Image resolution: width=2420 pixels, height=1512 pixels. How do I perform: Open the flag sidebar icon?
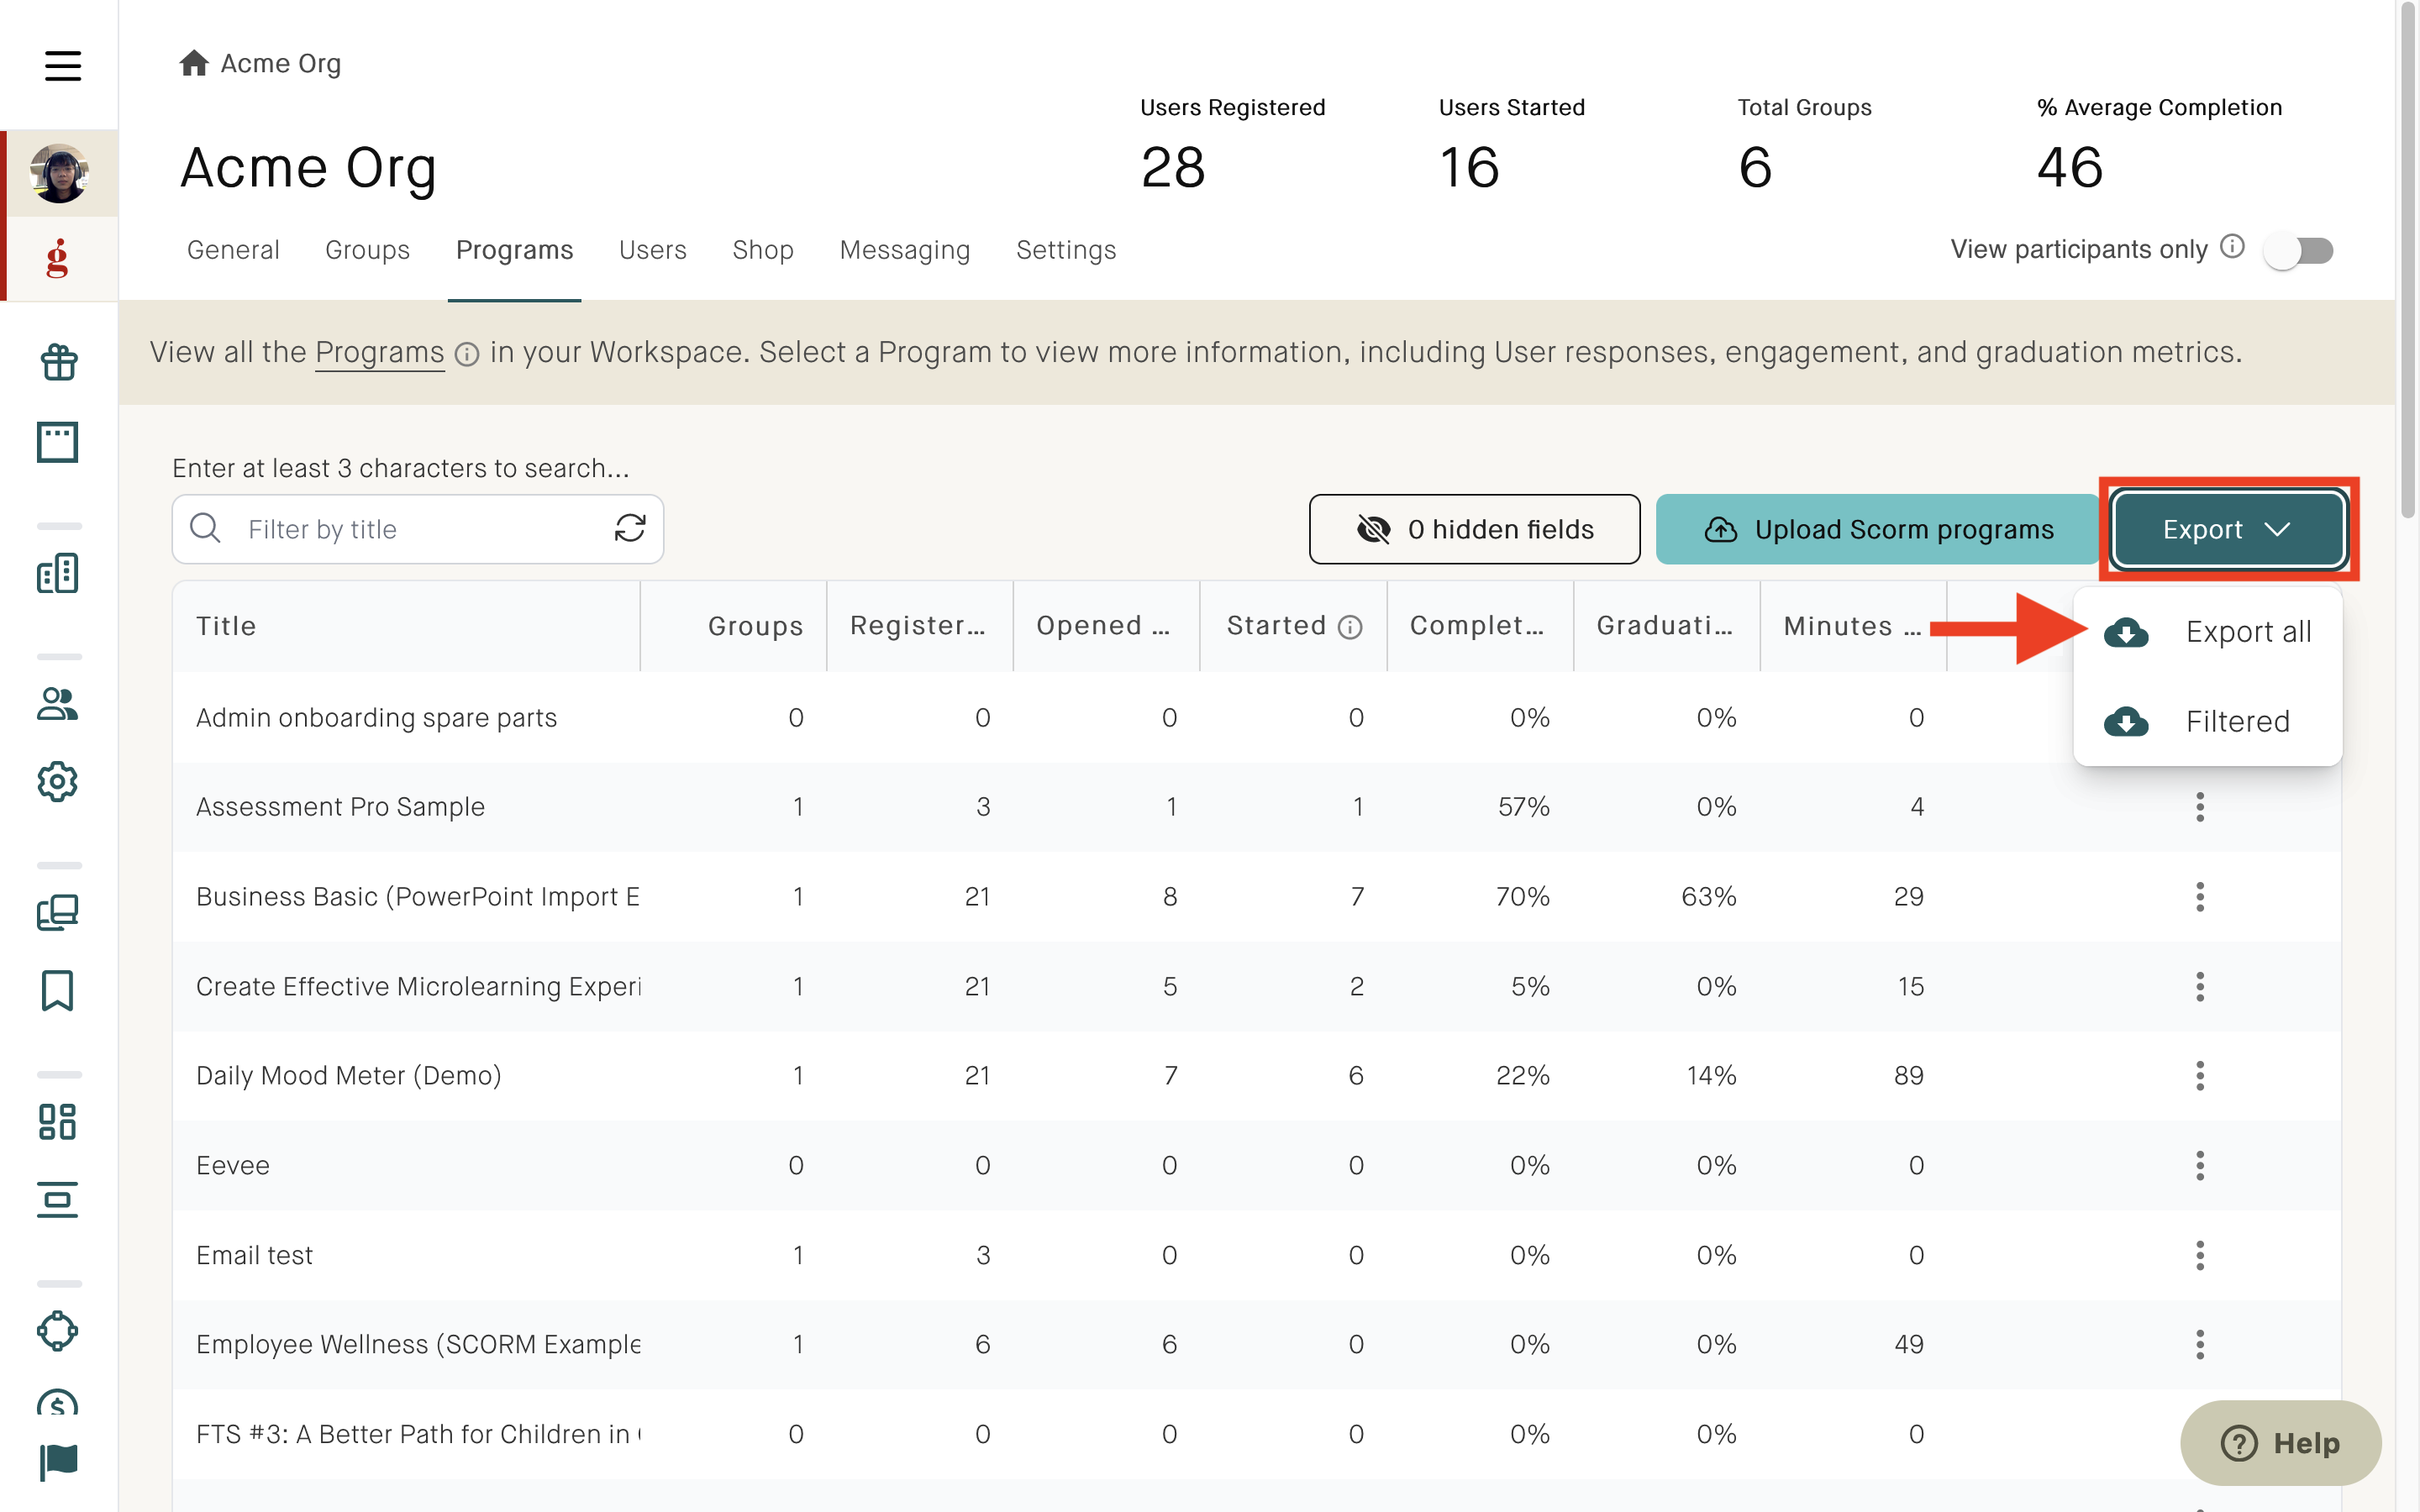coord(58,1462)
